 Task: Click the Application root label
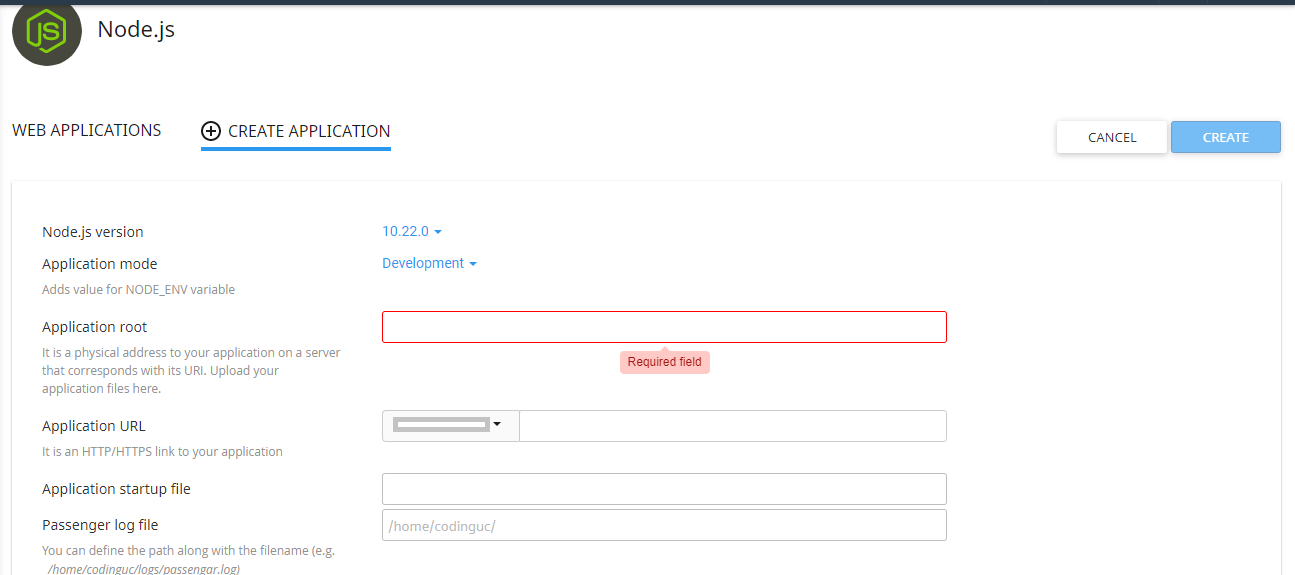[x=94, y=327]
